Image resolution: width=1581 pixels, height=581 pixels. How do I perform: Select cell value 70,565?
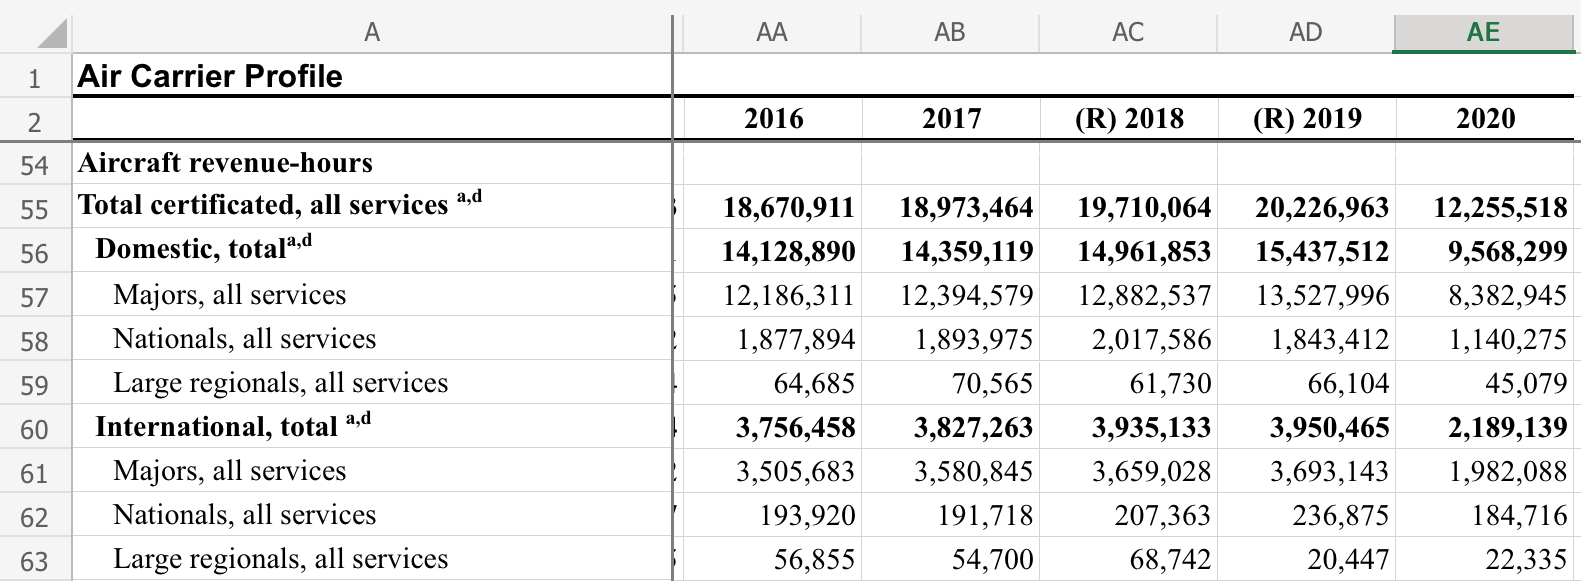[950, 384]
